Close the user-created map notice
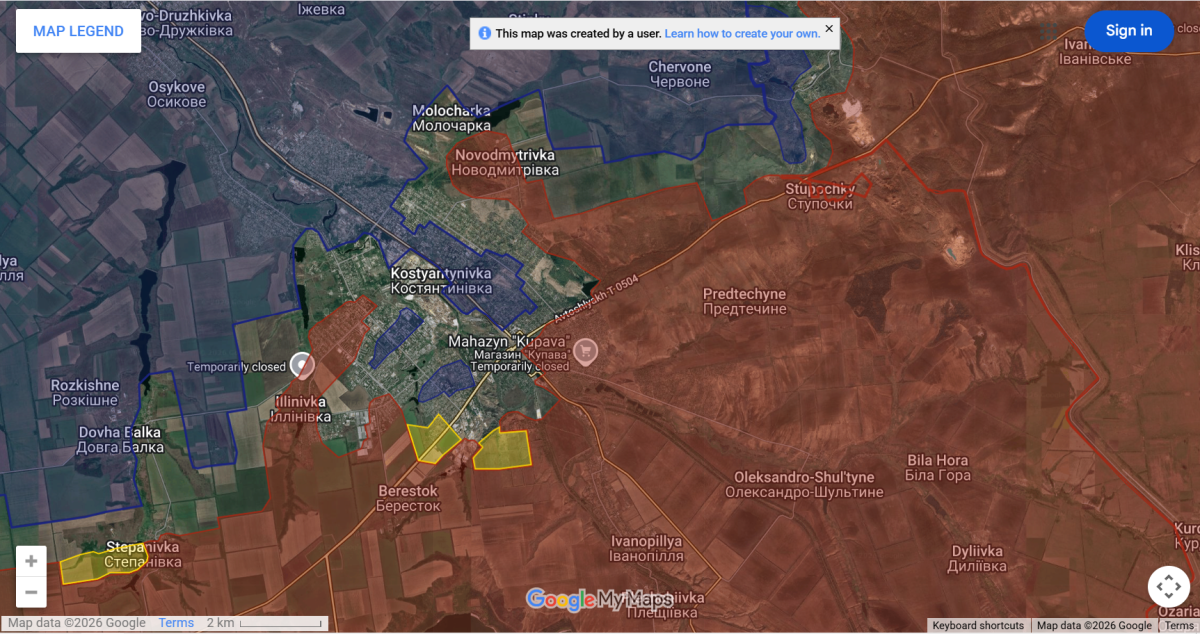The height and width of the screenshot is (634, 1200). (829, 29)
